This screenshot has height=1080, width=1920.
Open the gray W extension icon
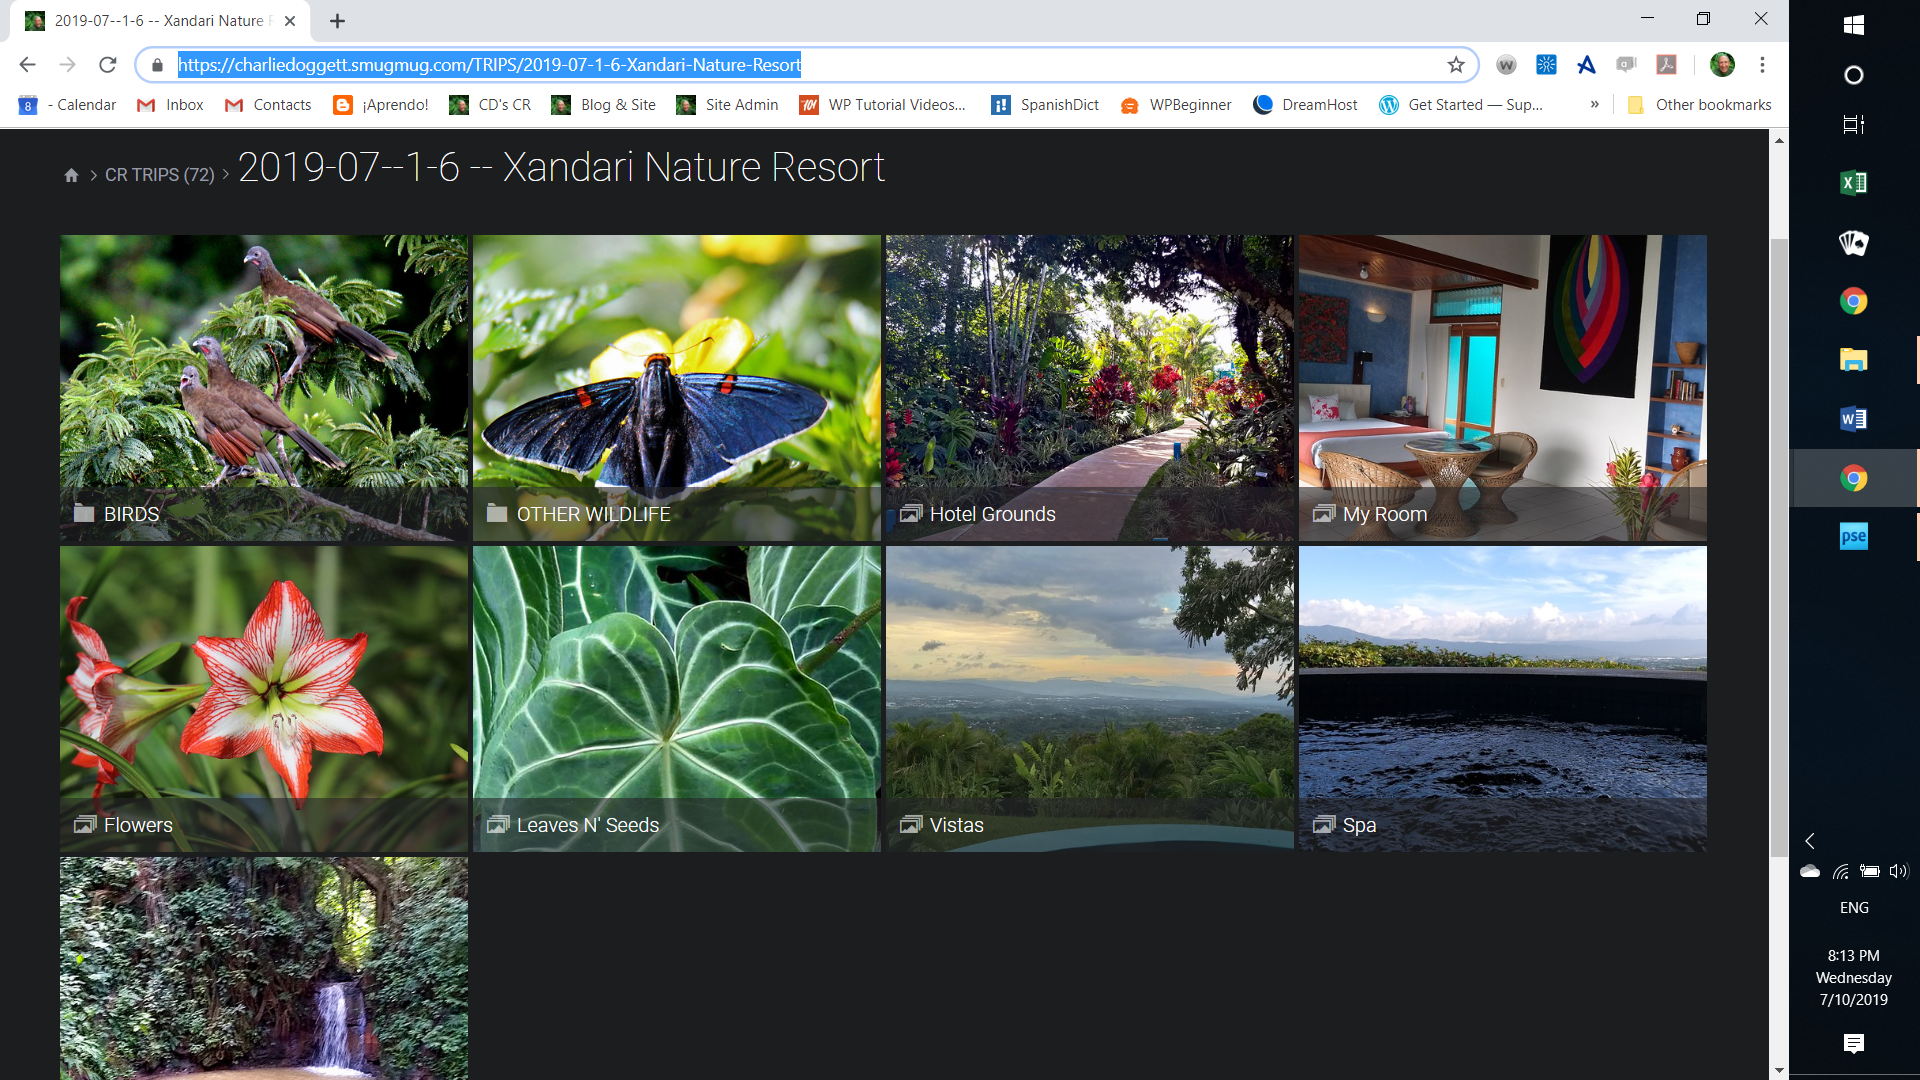pyautogui.click(x=1506, y=65)
